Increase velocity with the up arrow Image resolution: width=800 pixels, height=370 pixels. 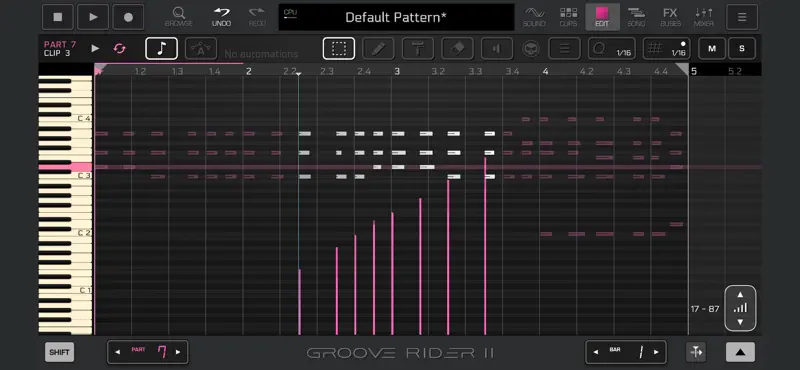740,294
